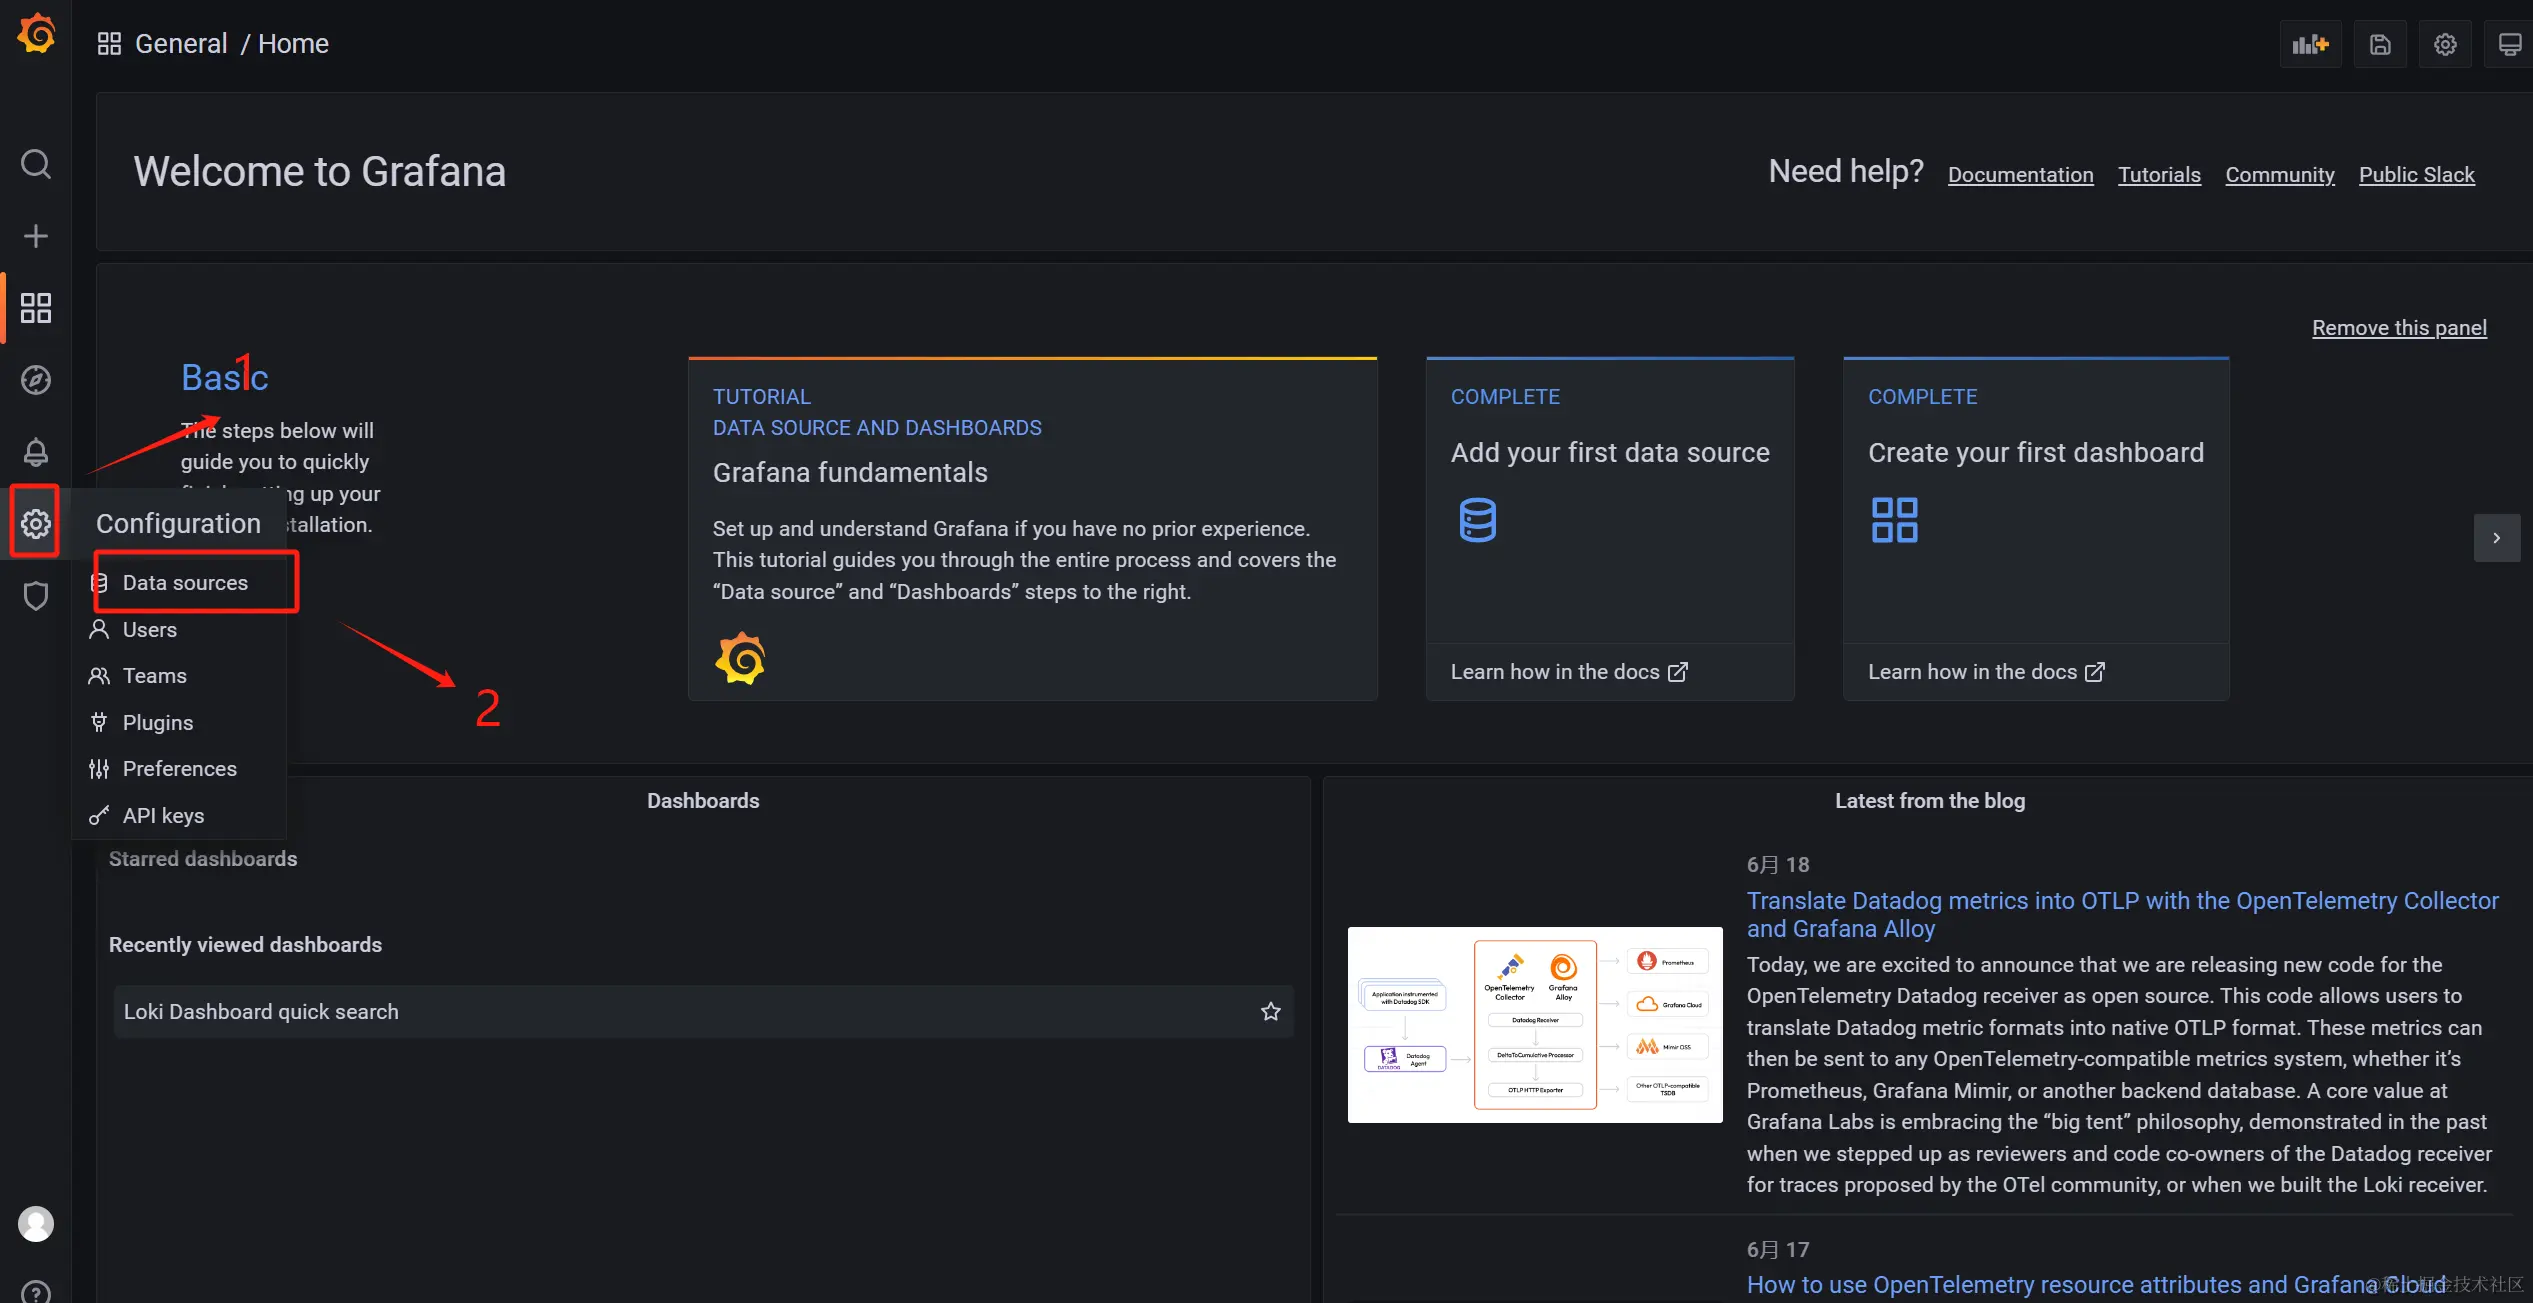This screenshot has height=1303, width=2533.
Task: Expand next setup cards with right chevron
Action: [x=2496, y=538]
